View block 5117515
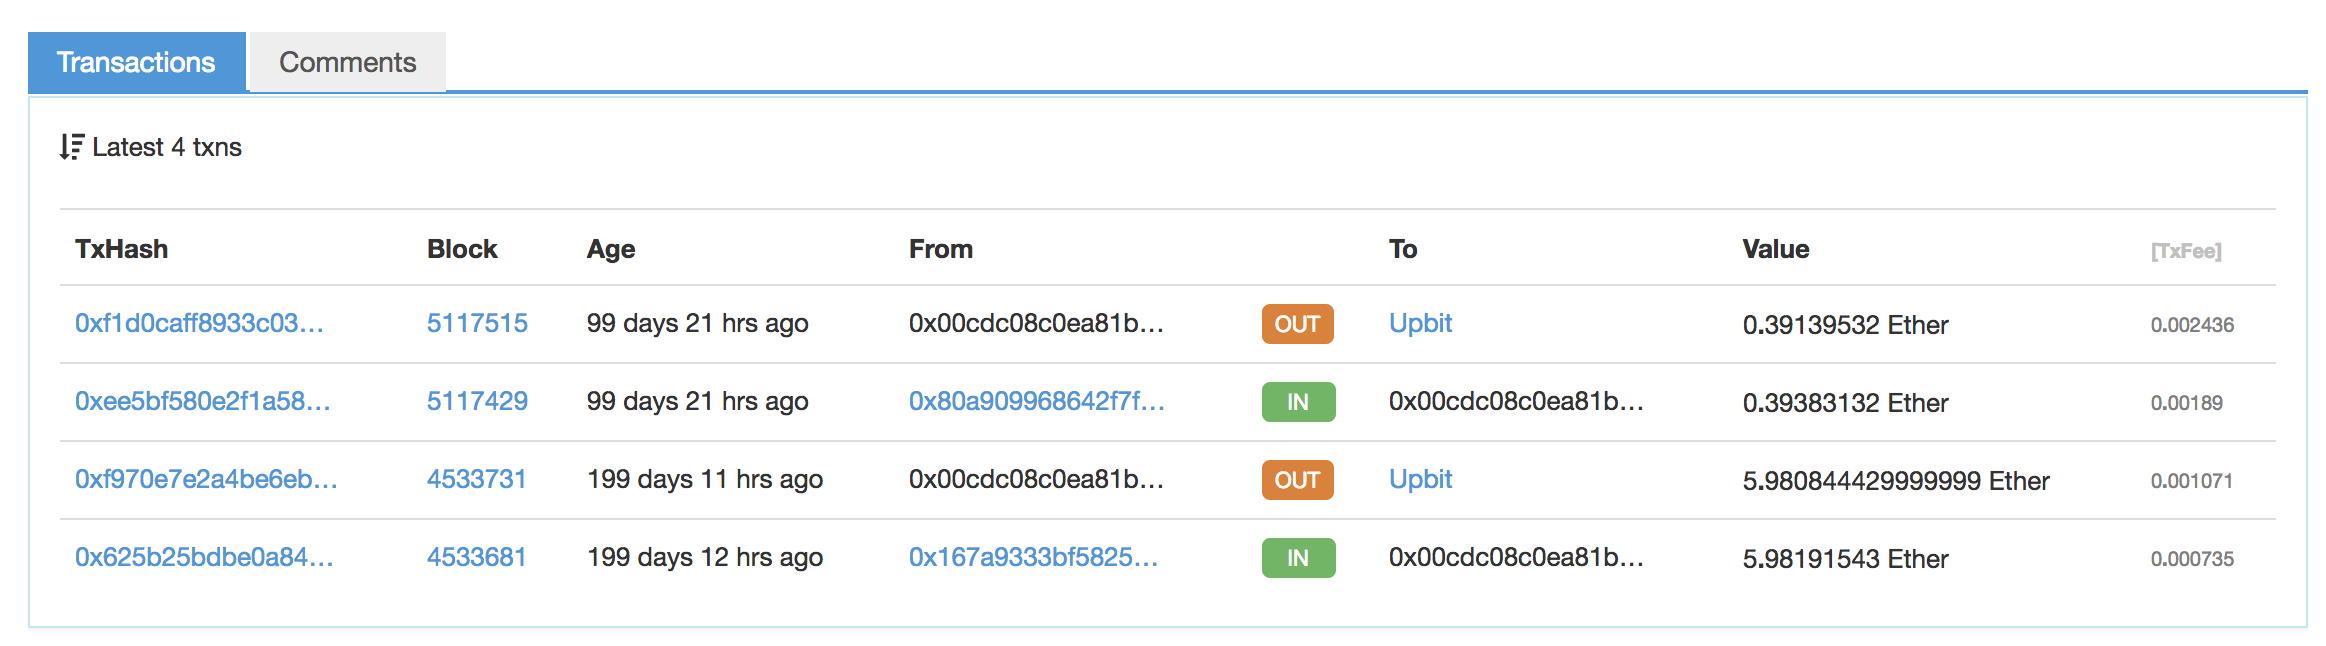2326x646 pixels. pos(477,323)
